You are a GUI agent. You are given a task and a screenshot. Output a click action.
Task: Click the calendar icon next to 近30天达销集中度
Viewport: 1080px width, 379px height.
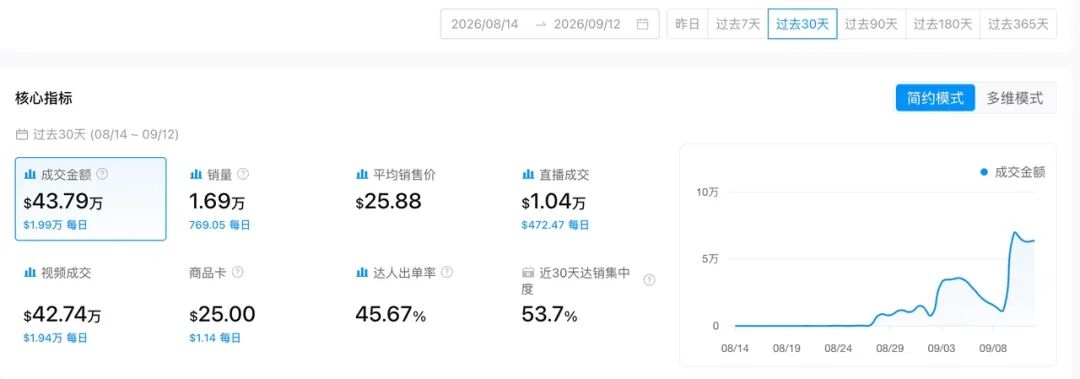[528, 272]
